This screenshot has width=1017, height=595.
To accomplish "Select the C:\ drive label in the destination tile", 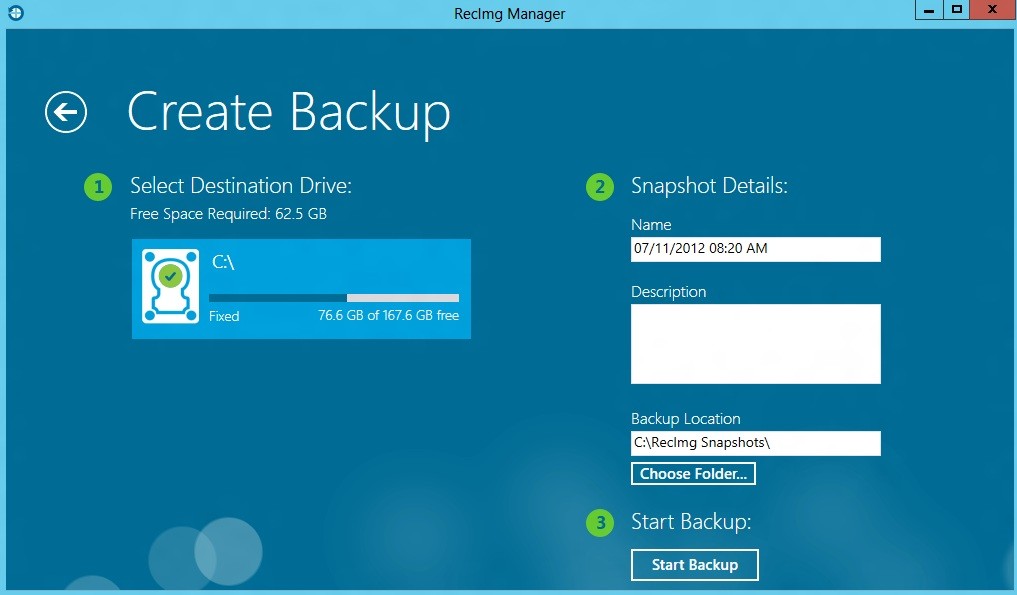I will pos(223,262).
